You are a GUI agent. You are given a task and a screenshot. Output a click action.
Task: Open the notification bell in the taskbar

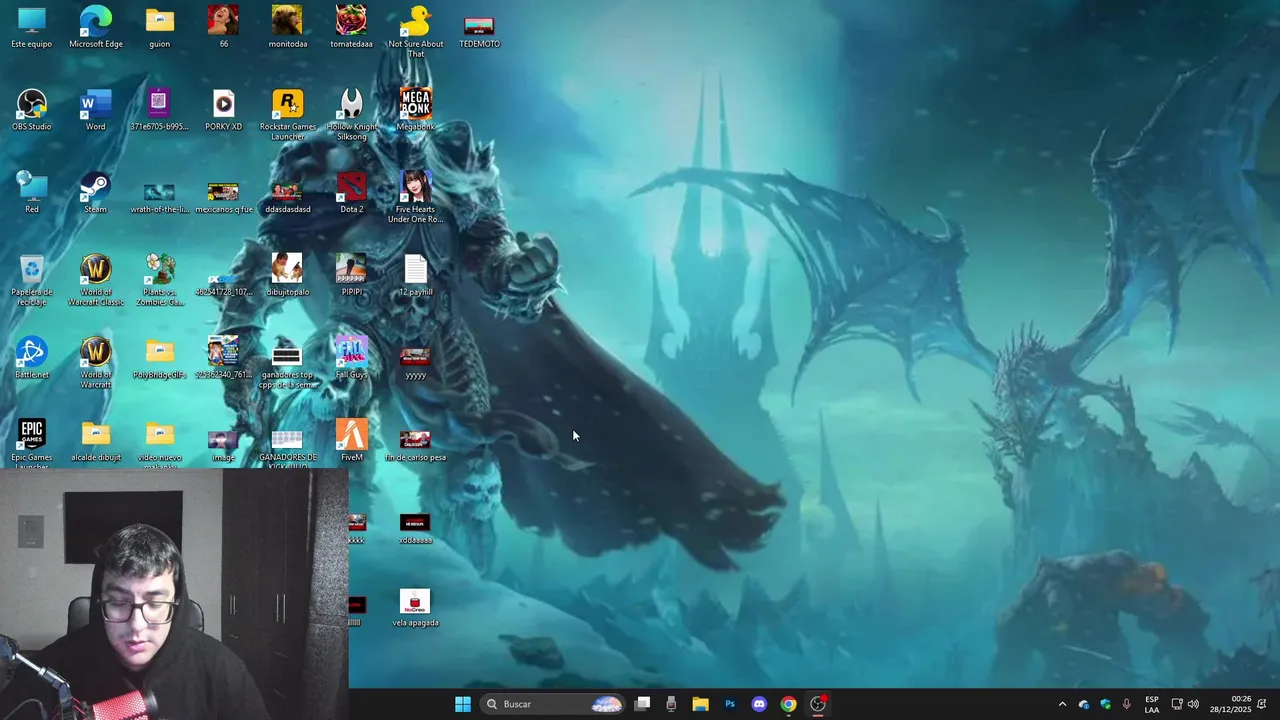[x=1262, y=704]
